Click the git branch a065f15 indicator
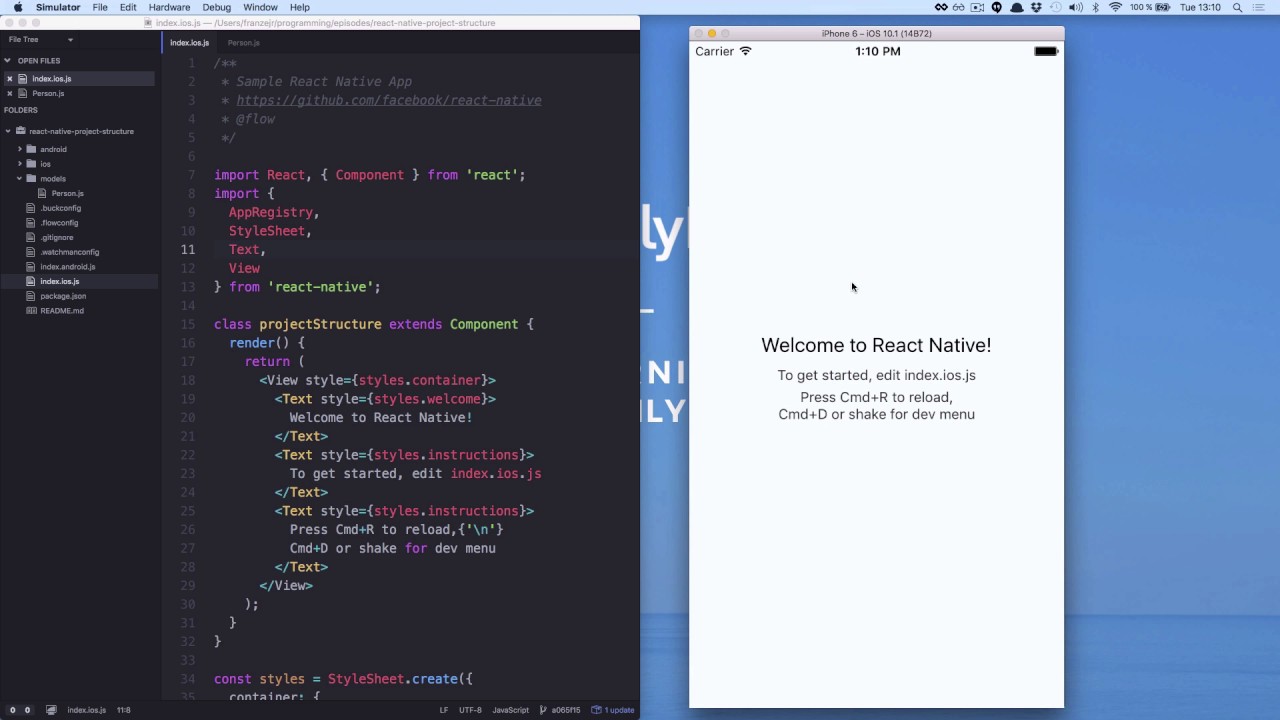Image resolution: width=1280 pixels, height=720 pixels. pos(561,710)
